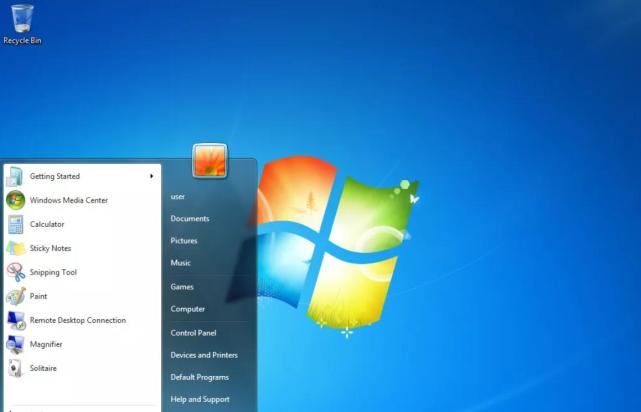Launch Calculator from program list
Image resolution: width=641 pixels, height=412 pixels.
click(47, 224)
